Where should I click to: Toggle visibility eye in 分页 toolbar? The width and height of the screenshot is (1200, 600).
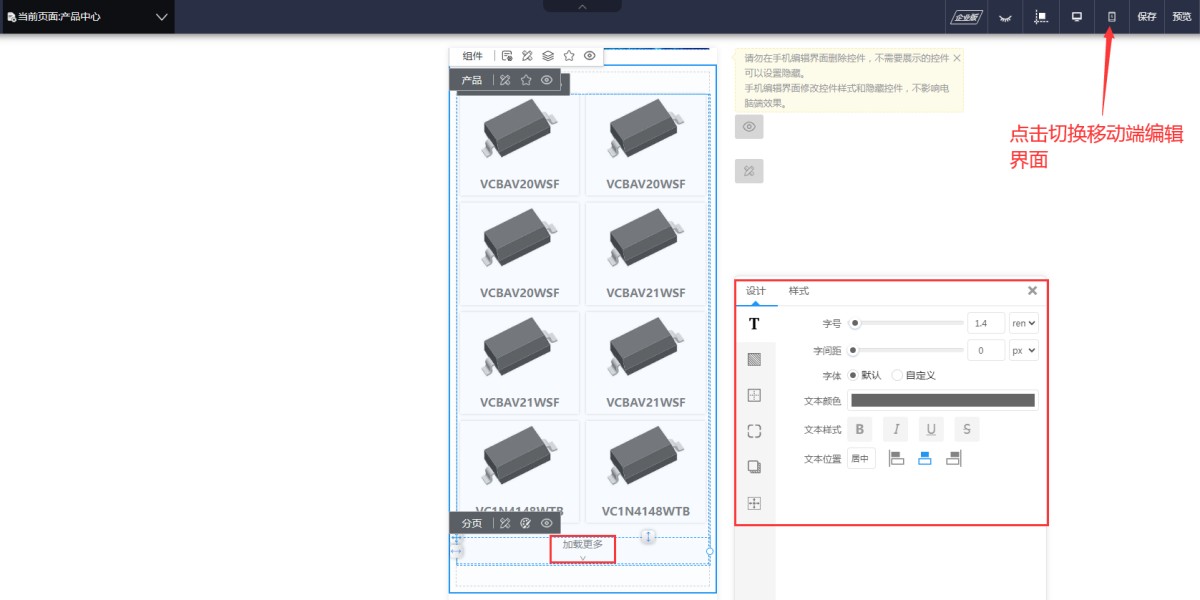(547, 523)
